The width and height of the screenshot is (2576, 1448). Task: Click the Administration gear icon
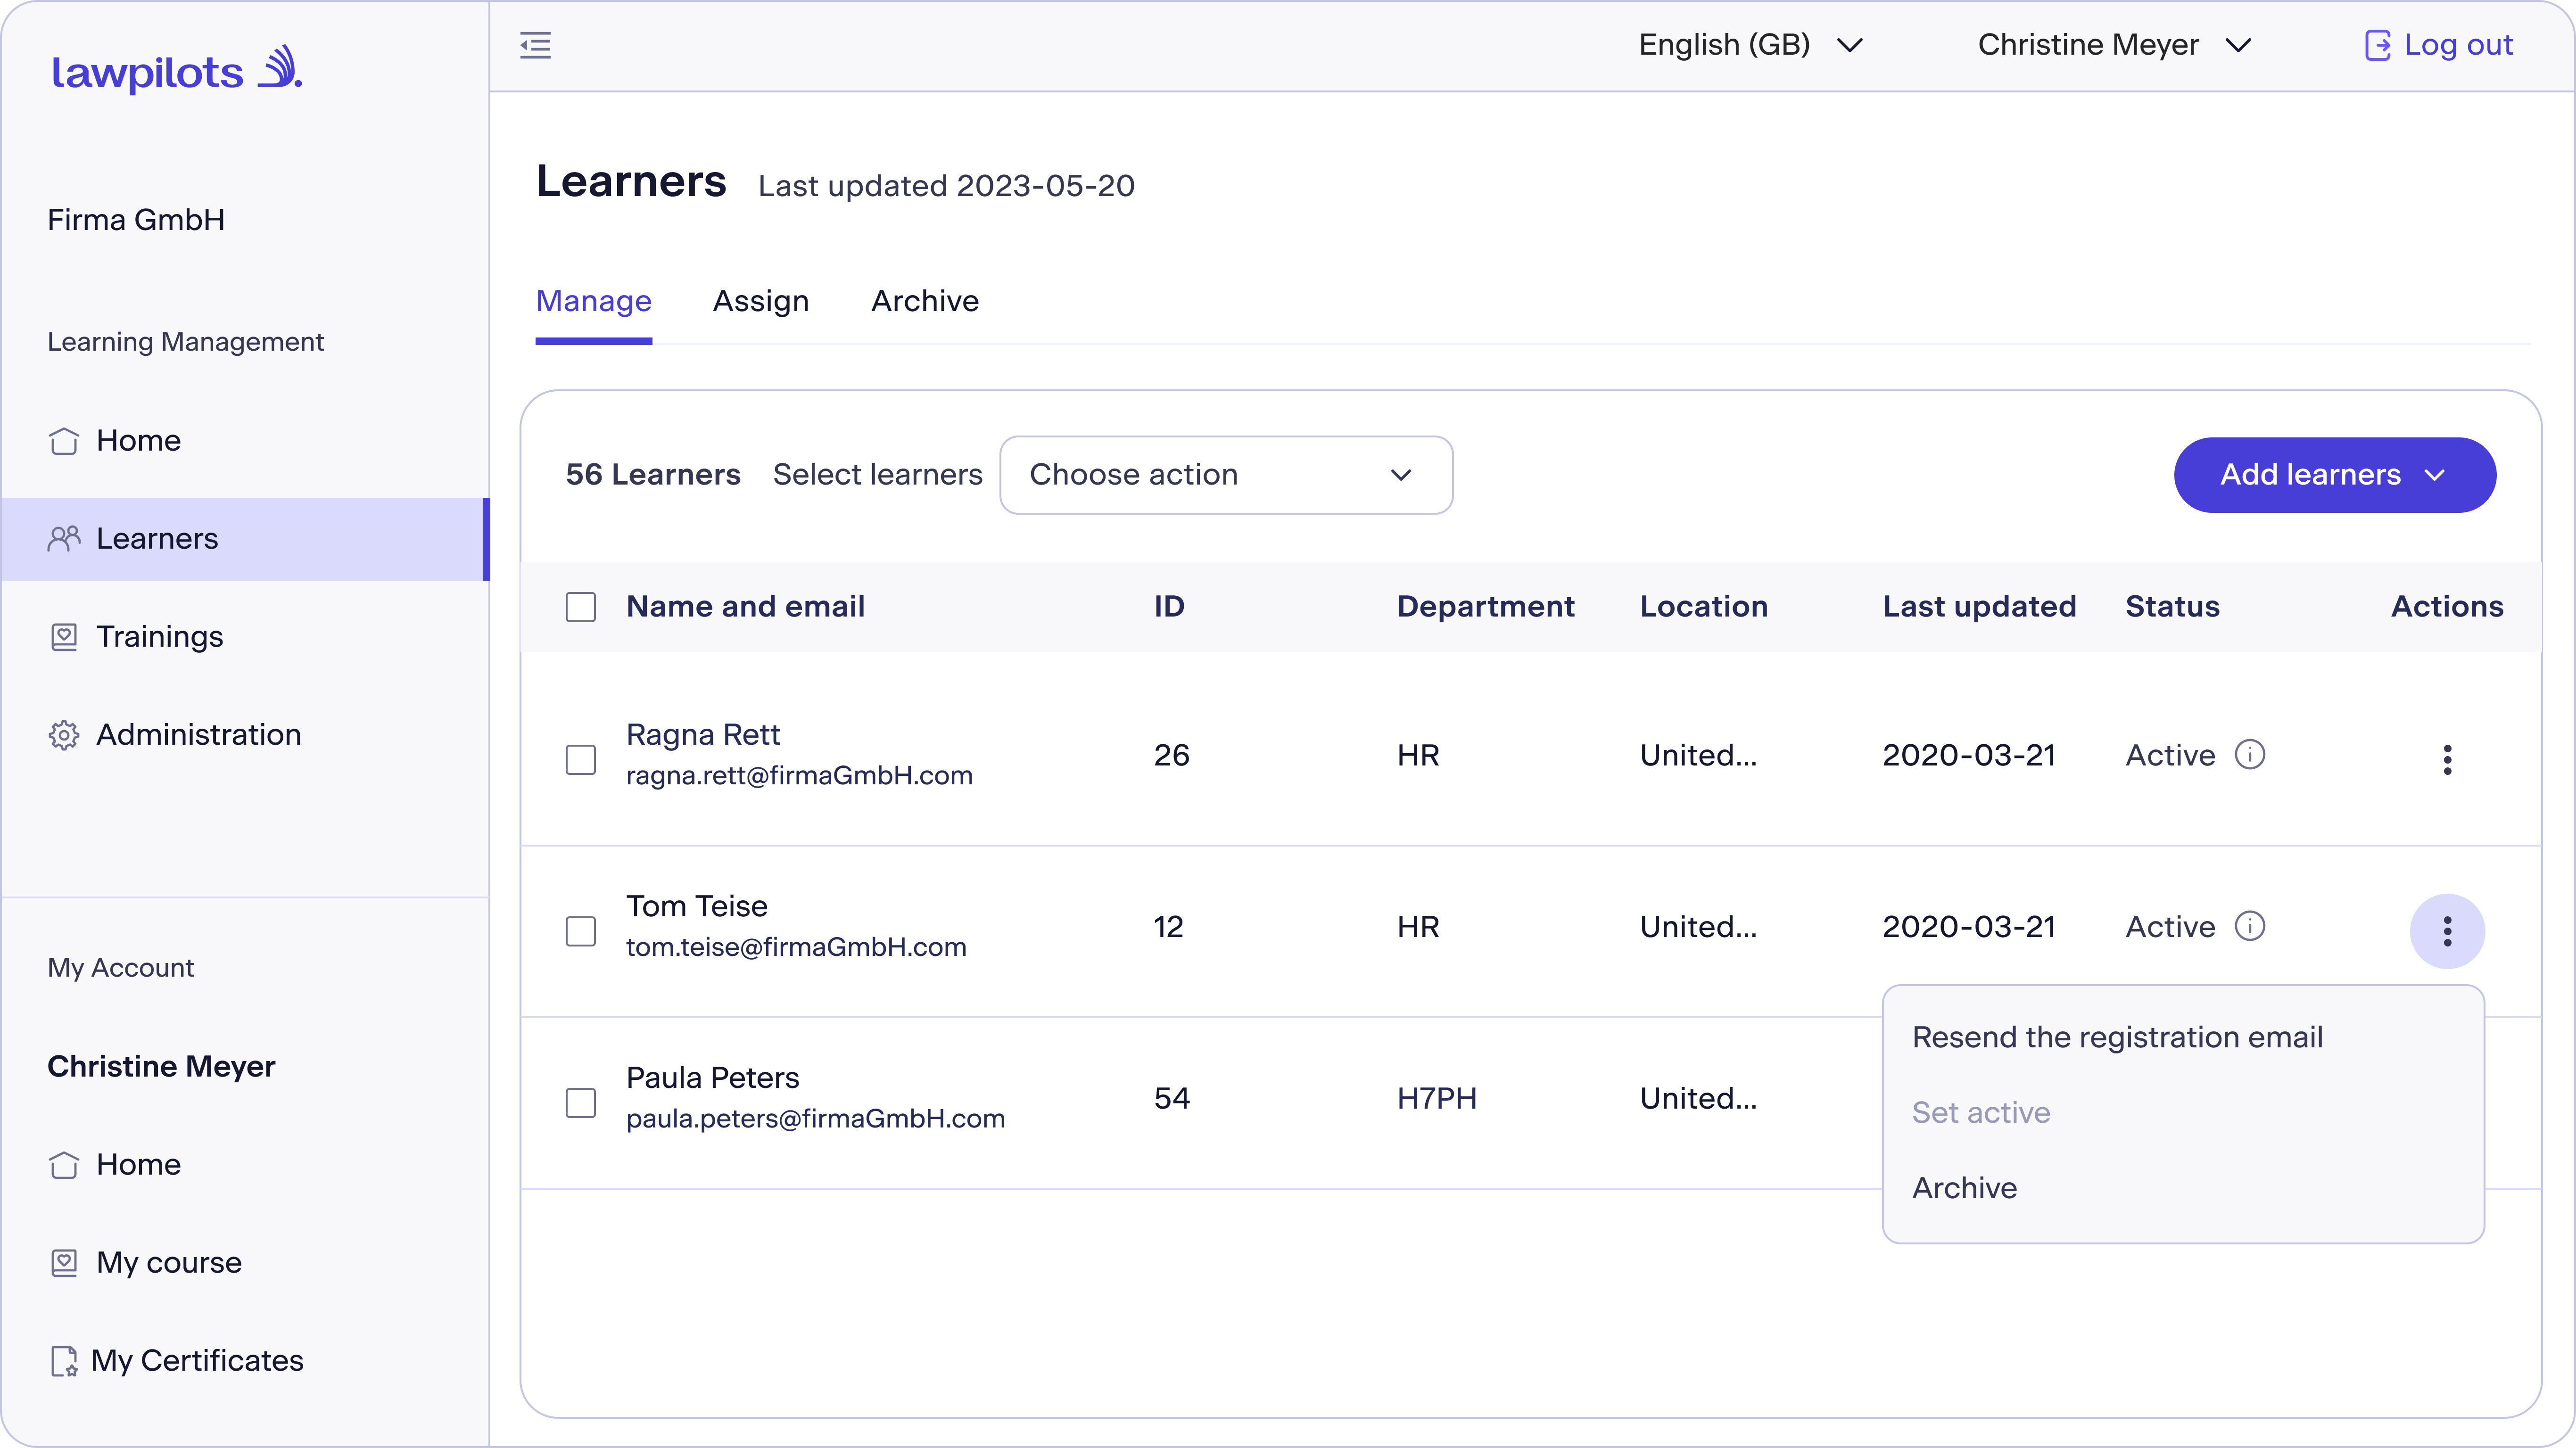tap(64, 735)
